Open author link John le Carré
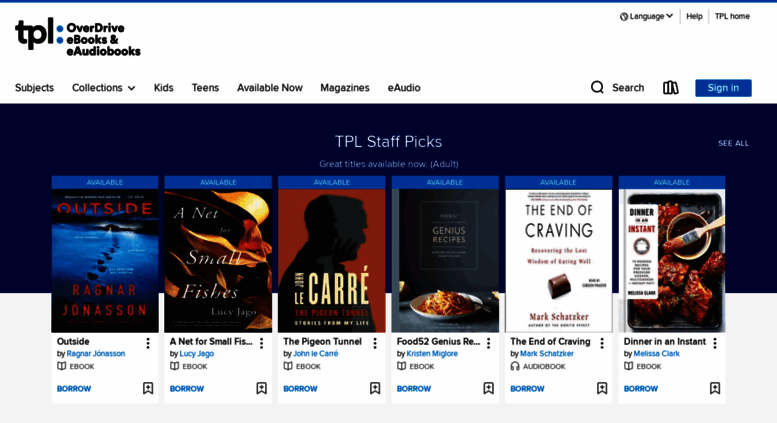Screen dimensions: 777x423 pos(316,354)
